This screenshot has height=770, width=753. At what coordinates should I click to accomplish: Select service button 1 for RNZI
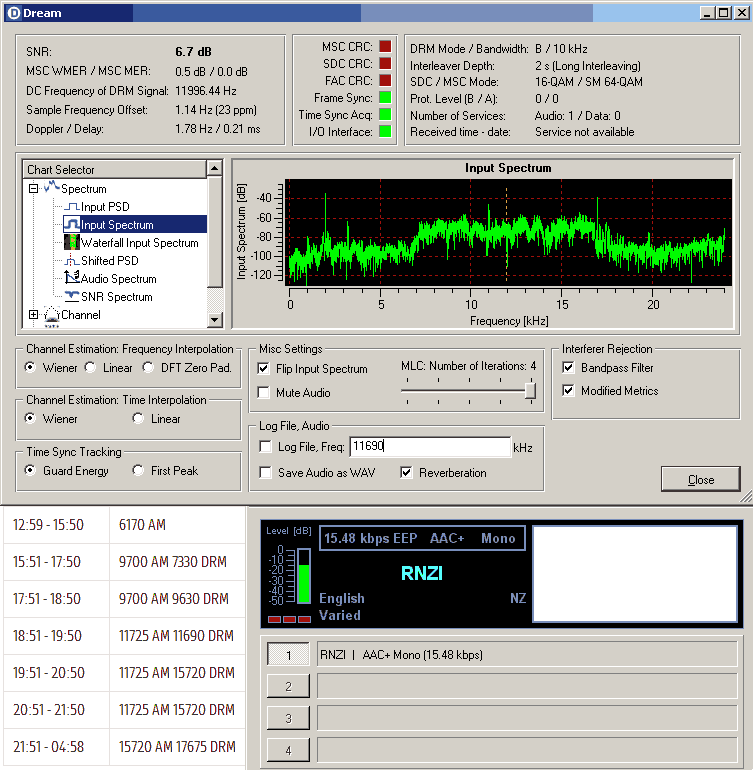(x=288, y=655)
